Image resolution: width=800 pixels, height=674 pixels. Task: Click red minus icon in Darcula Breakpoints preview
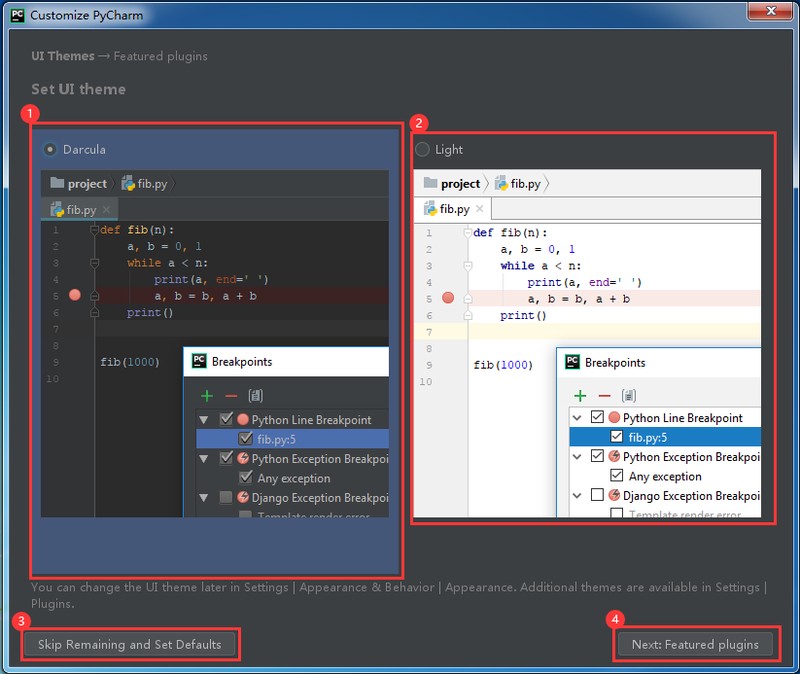231,396
